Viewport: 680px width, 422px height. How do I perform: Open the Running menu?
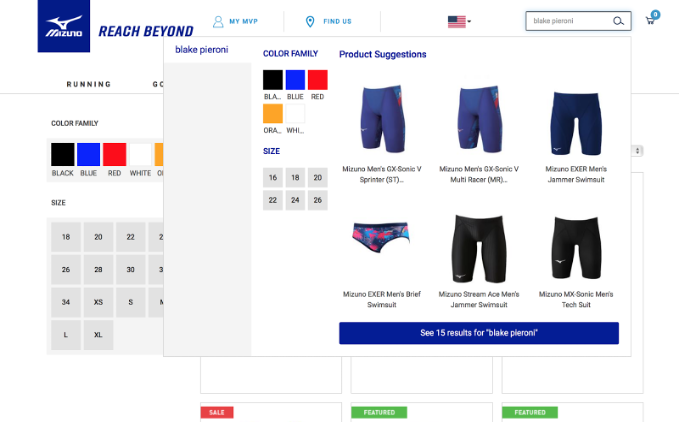89,84
